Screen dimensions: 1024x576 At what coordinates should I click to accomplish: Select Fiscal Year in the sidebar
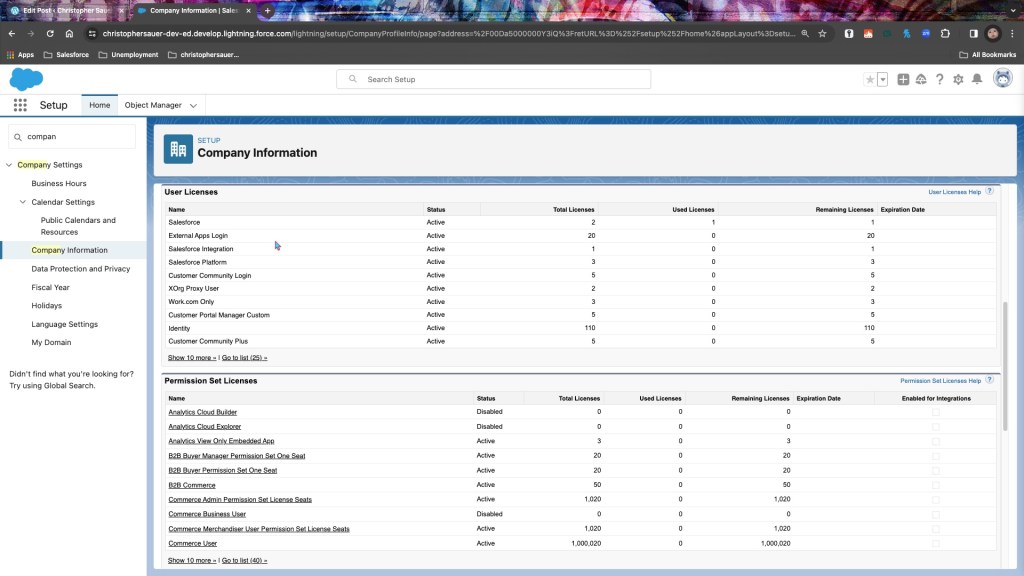(x=50, y=287)
